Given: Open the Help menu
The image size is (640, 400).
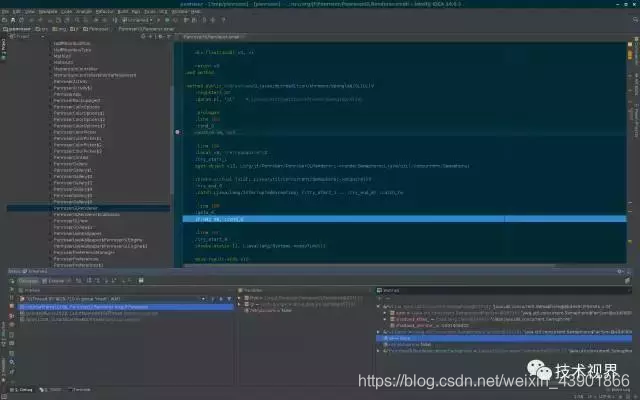Looking at the screenshot, I should 196,12.
